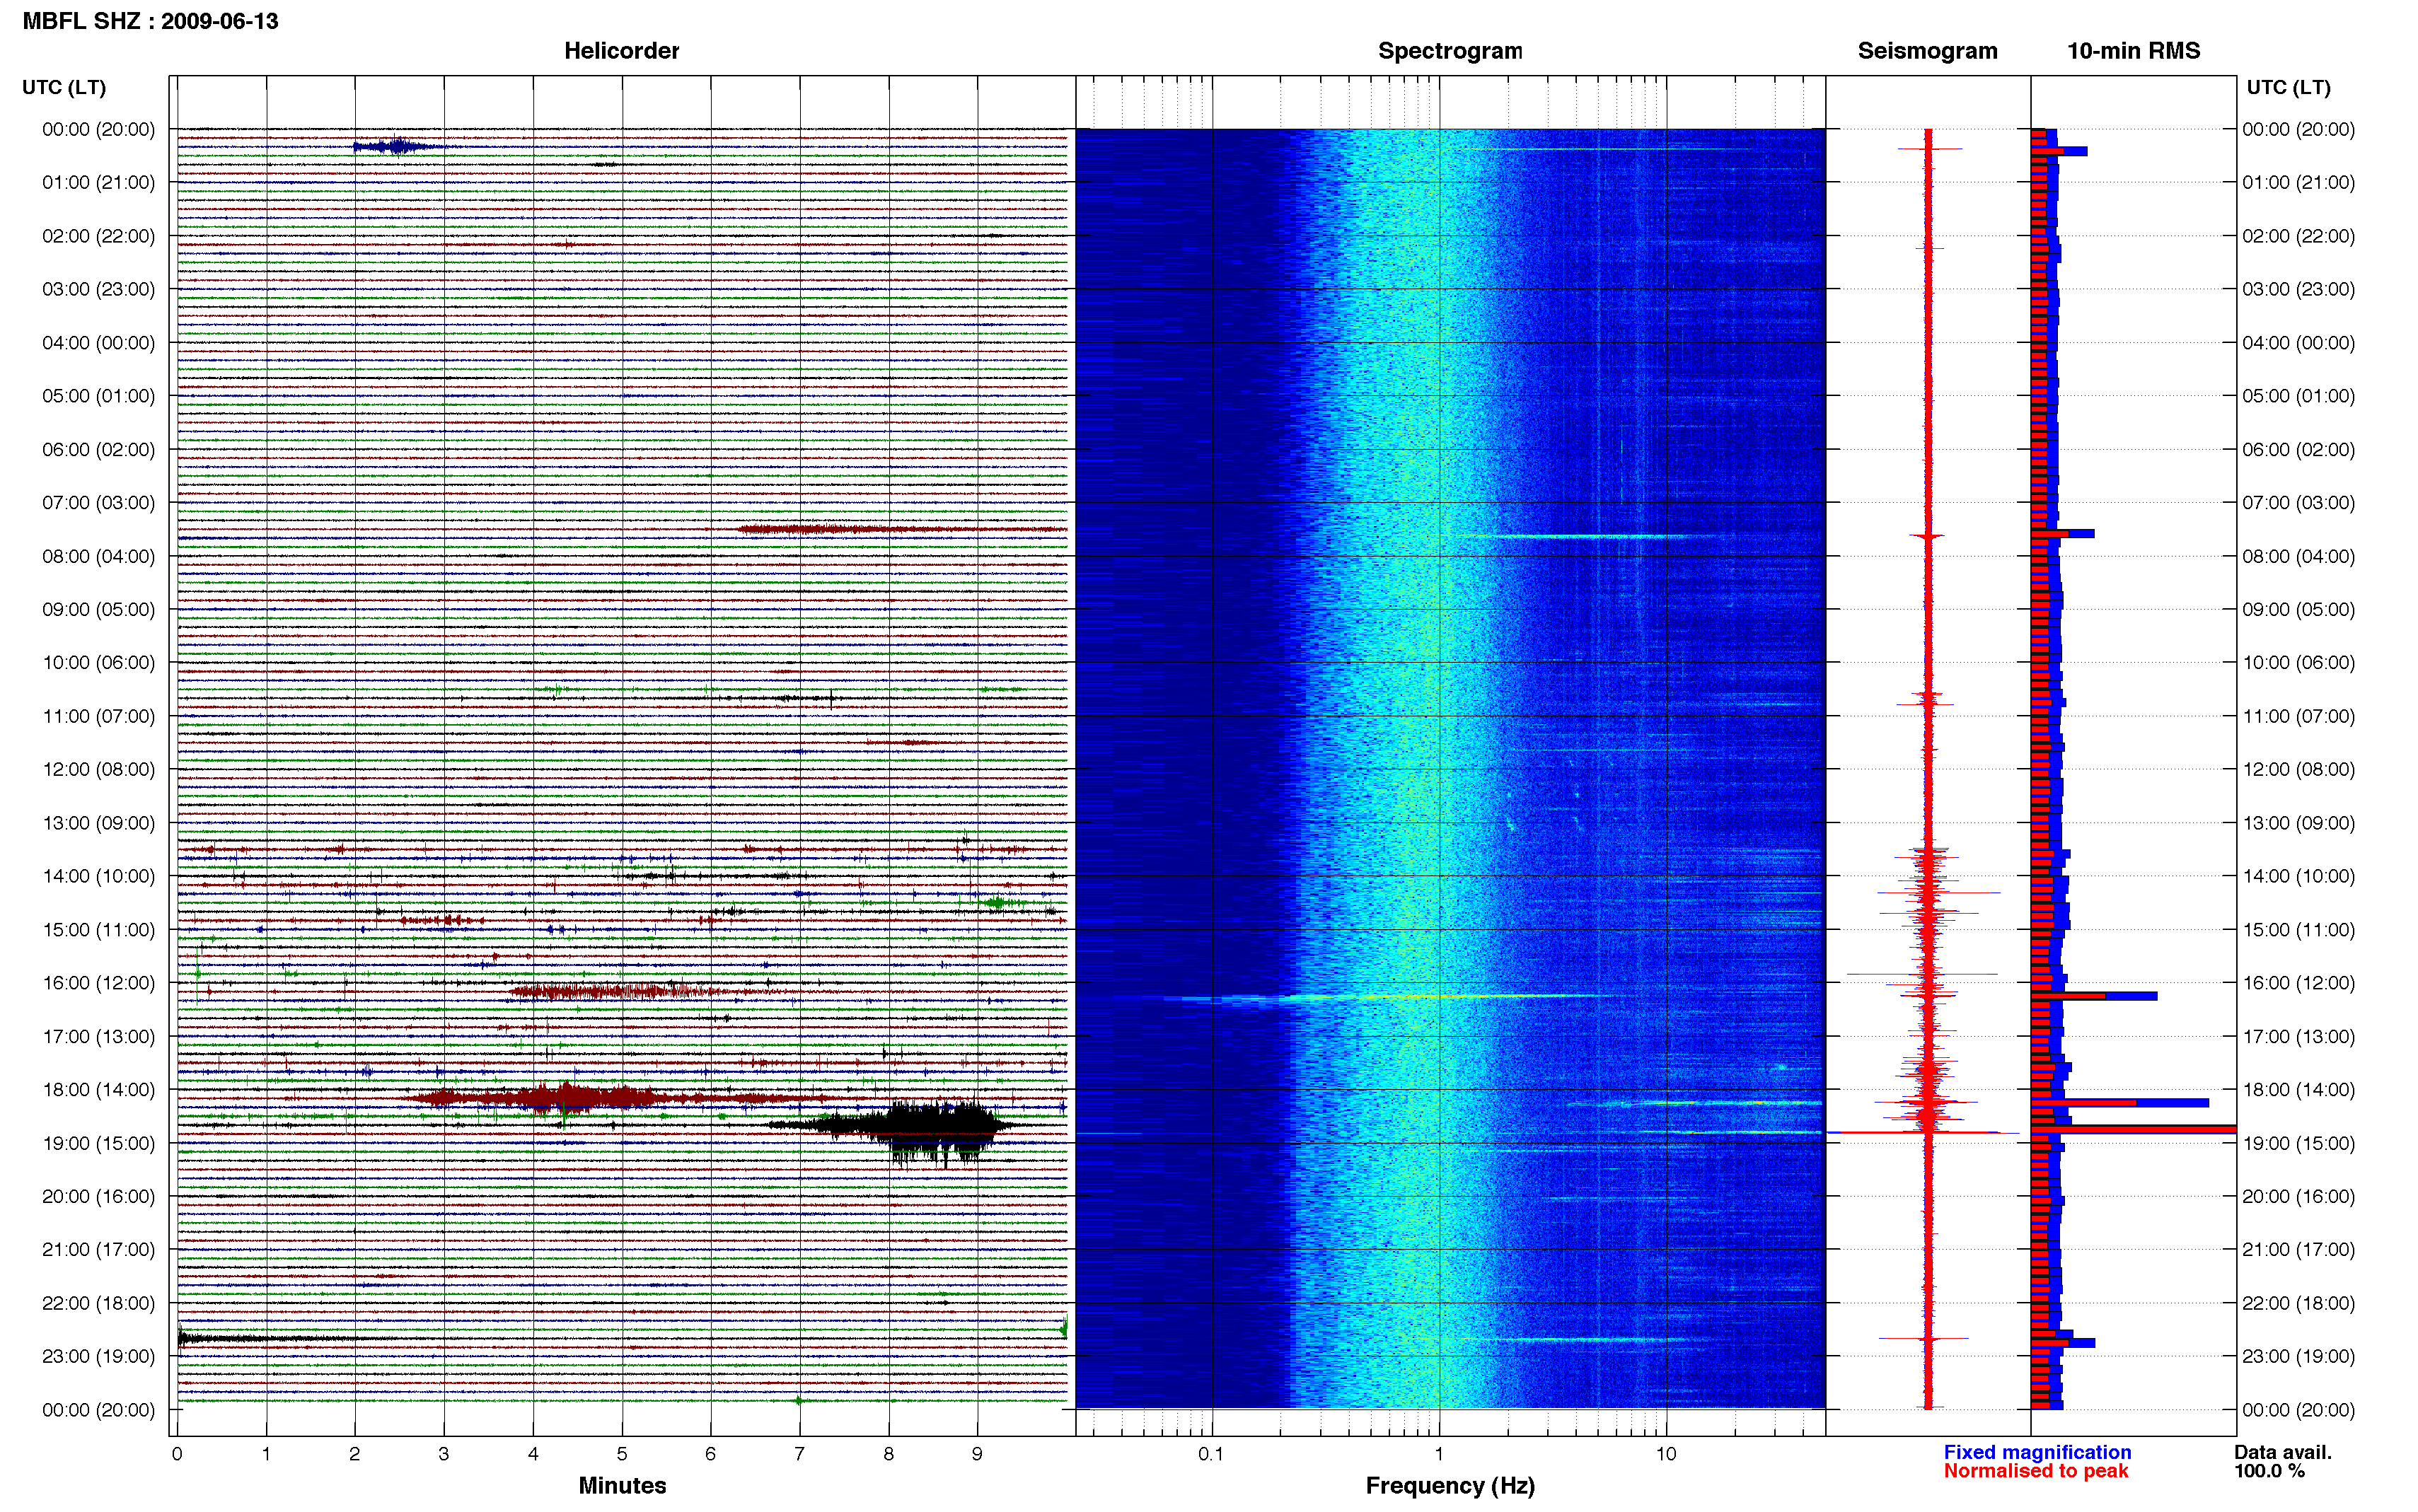Click the Fixed magnification legend text

pyautogui.click(x=2037, y=1452)
